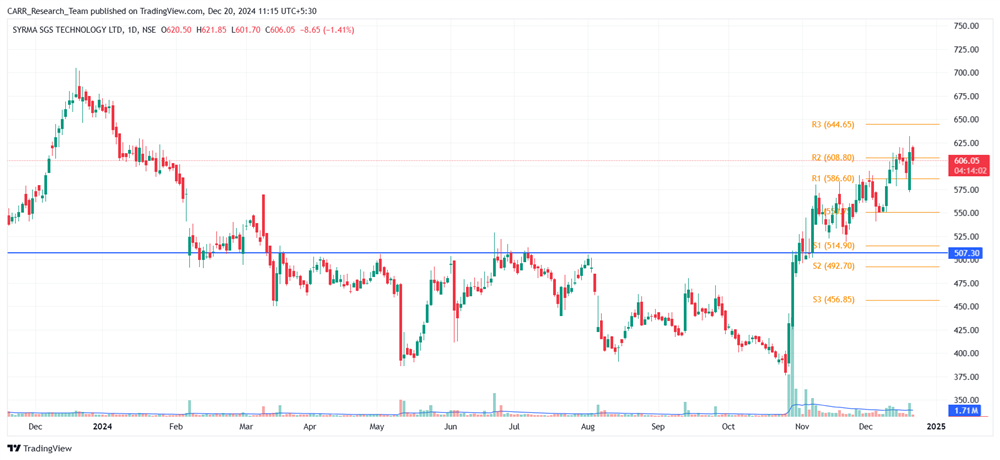Click the CARR_Research_Team publisher header text
Viewport: 1000px width, 460px height.
(x=45, y=10)
